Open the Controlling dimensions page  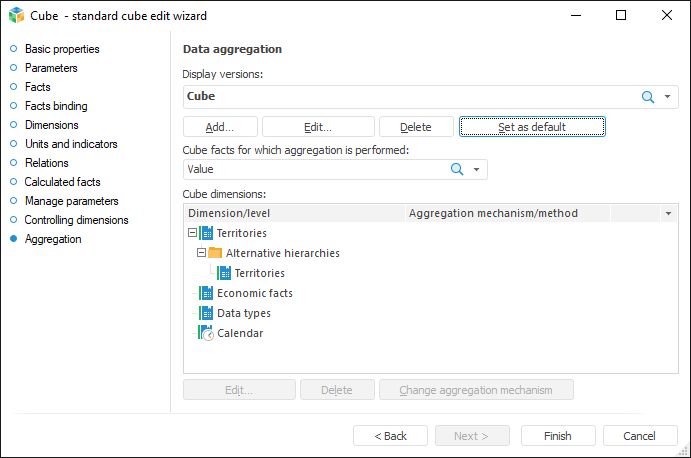tap(76, 220)
